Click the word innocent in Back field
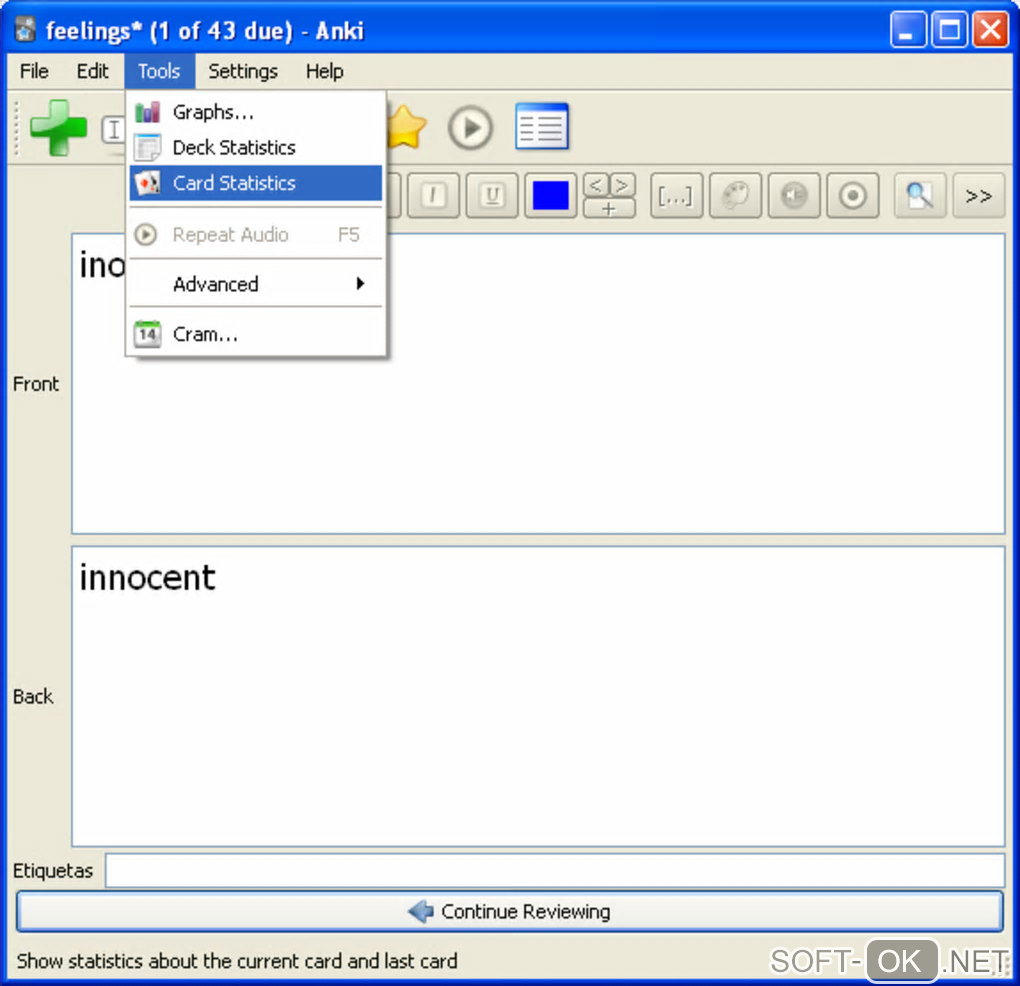Image resolution: width=1020 pixels, height=986 pixels. click(147, 578)
